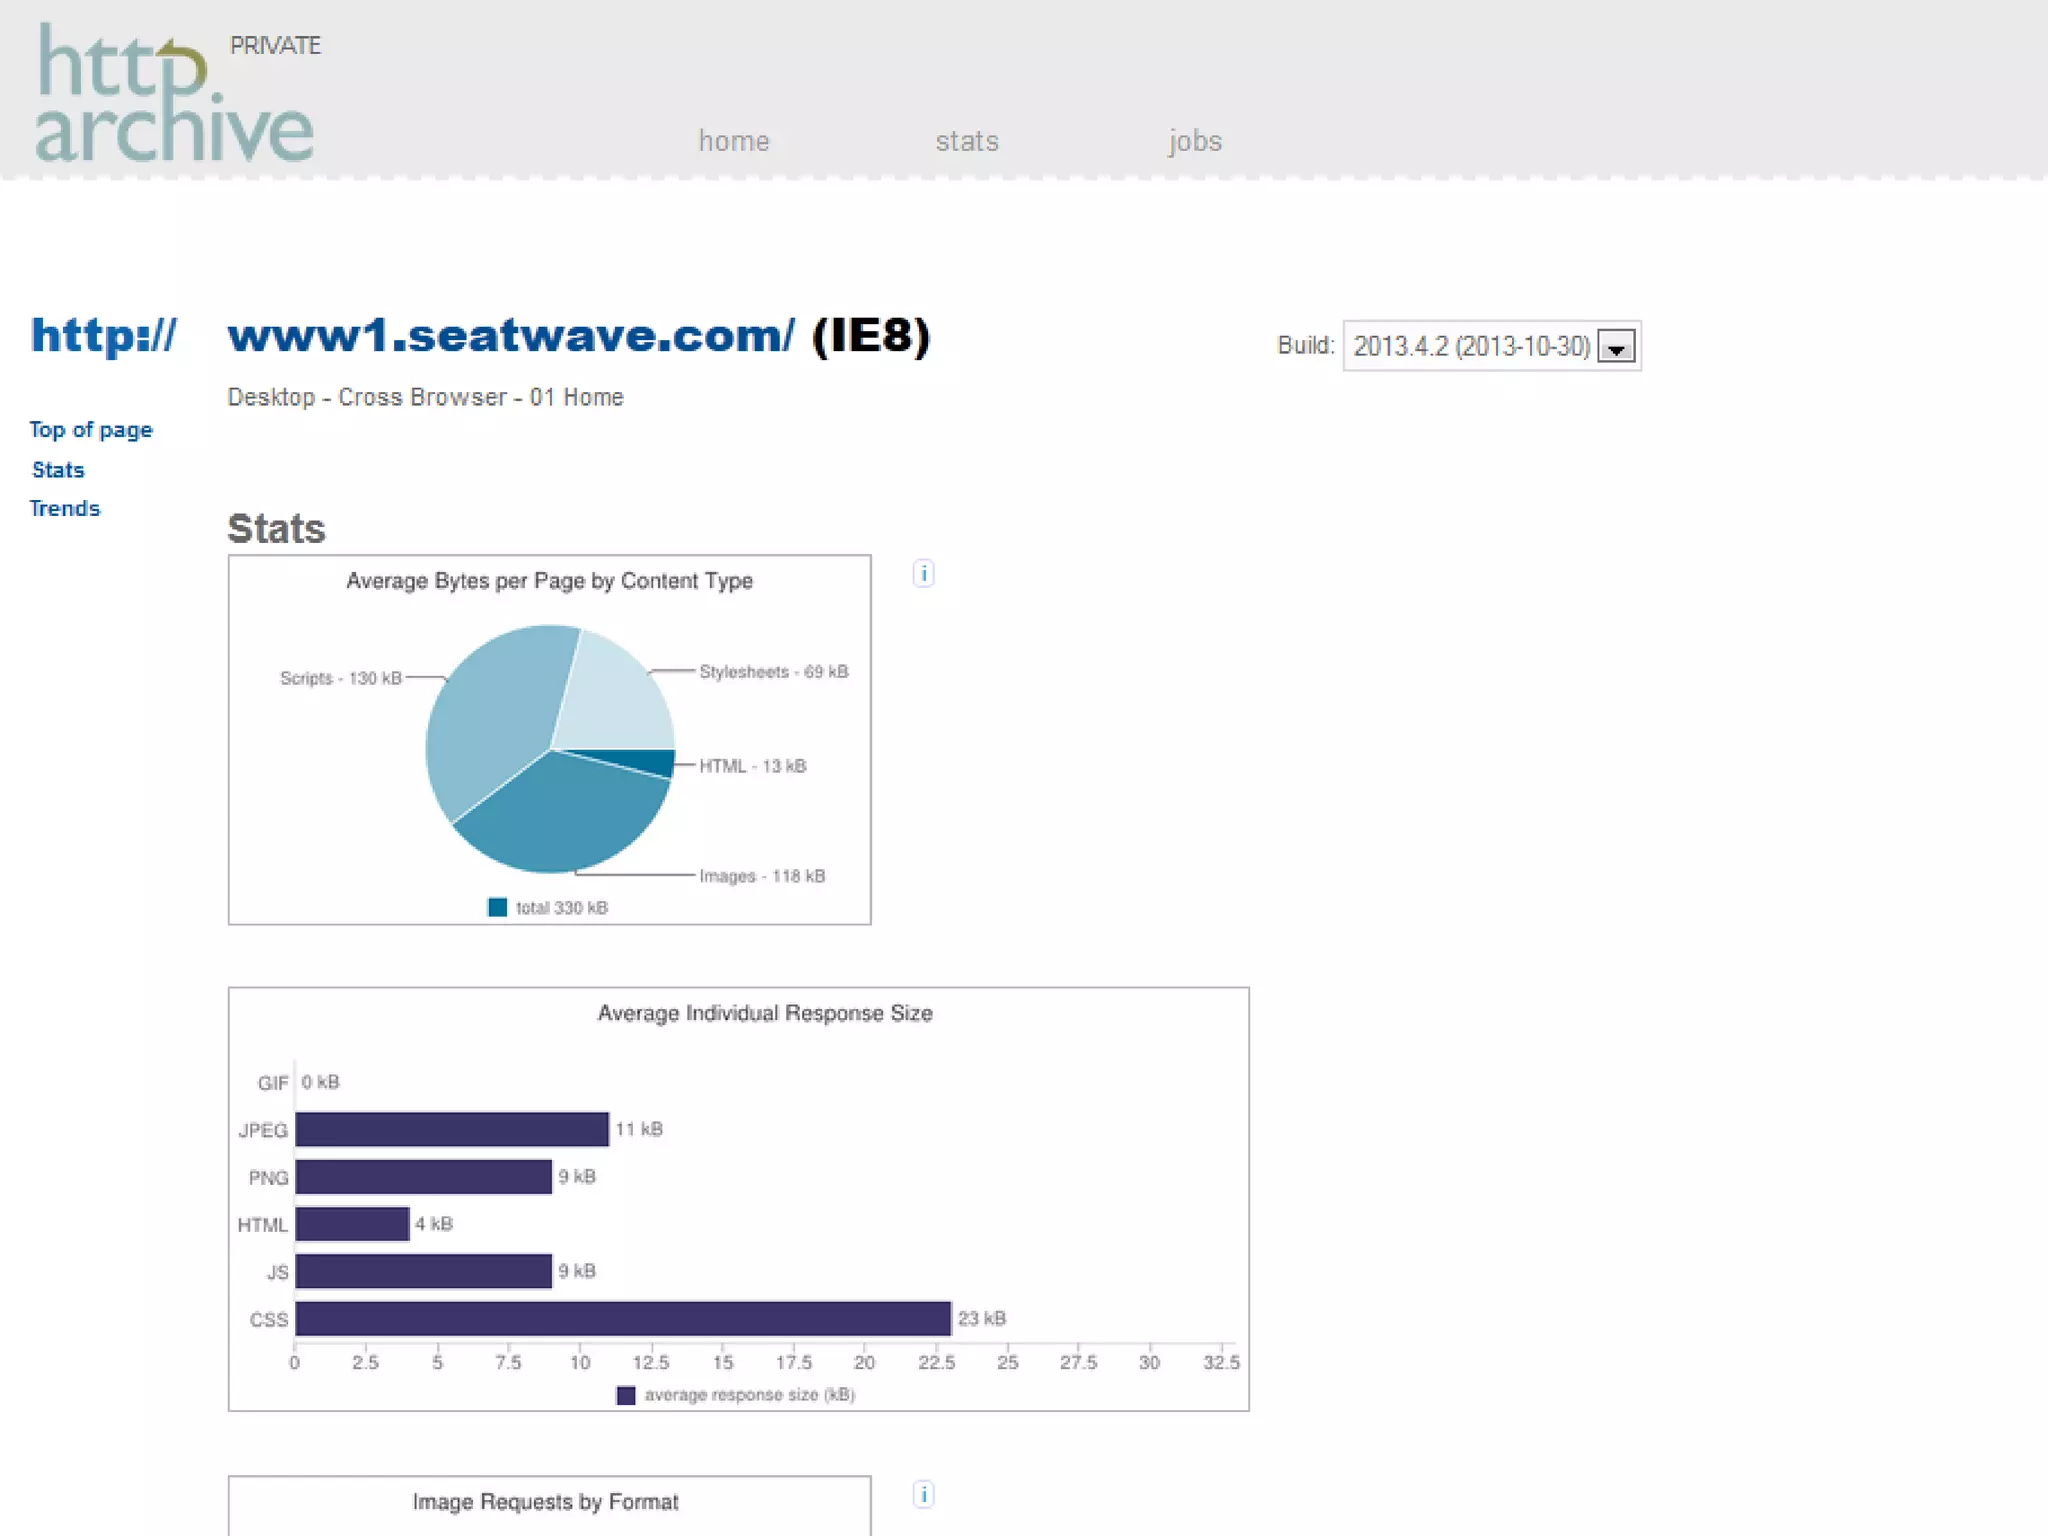This screenshot has height=1536, width=2048.
Task: Open the jobs menu item
Action: 1194,141
